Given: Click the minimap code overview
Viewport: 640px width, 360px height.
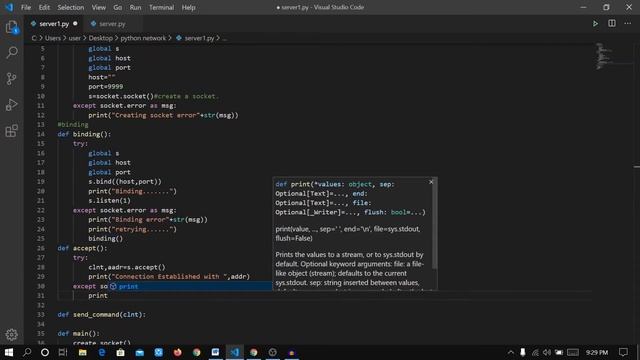Looking at the screenshot, I should [x=603, y=56].
